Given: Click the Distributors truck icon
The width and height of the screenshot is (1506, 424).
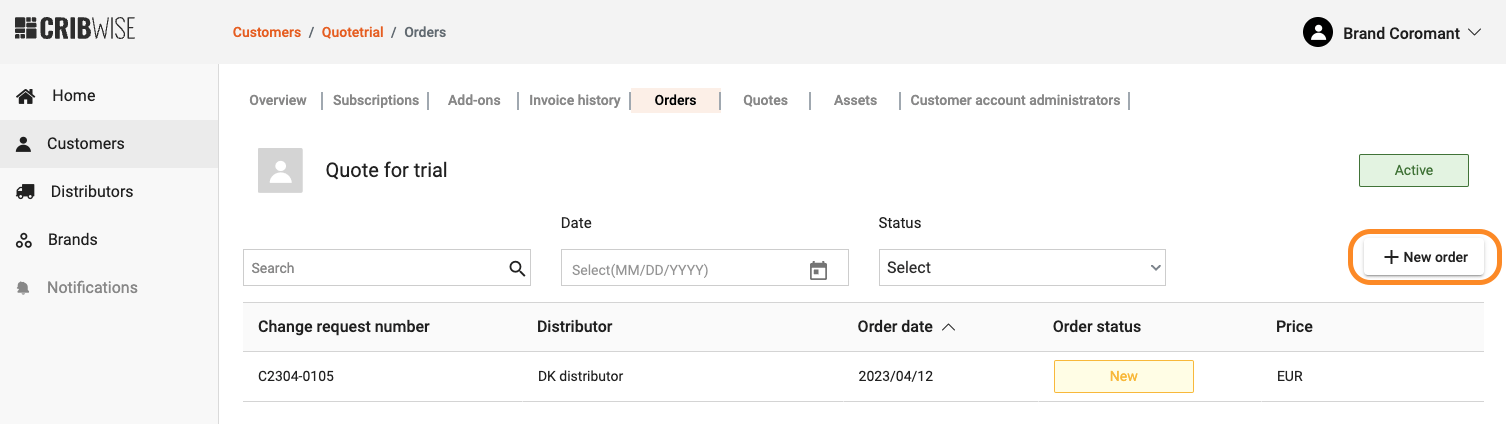Looking at the screenshot, I should click(x=26, y=192).
